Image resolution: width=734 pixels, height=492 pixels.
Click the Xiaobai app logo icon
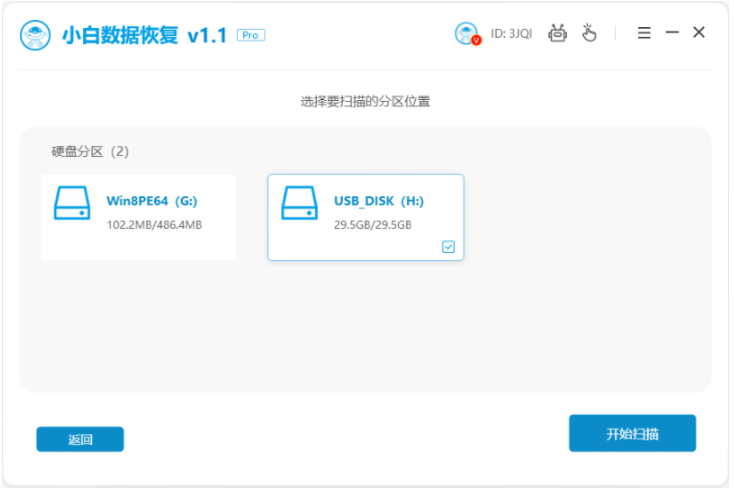click(x=35, y=35)
